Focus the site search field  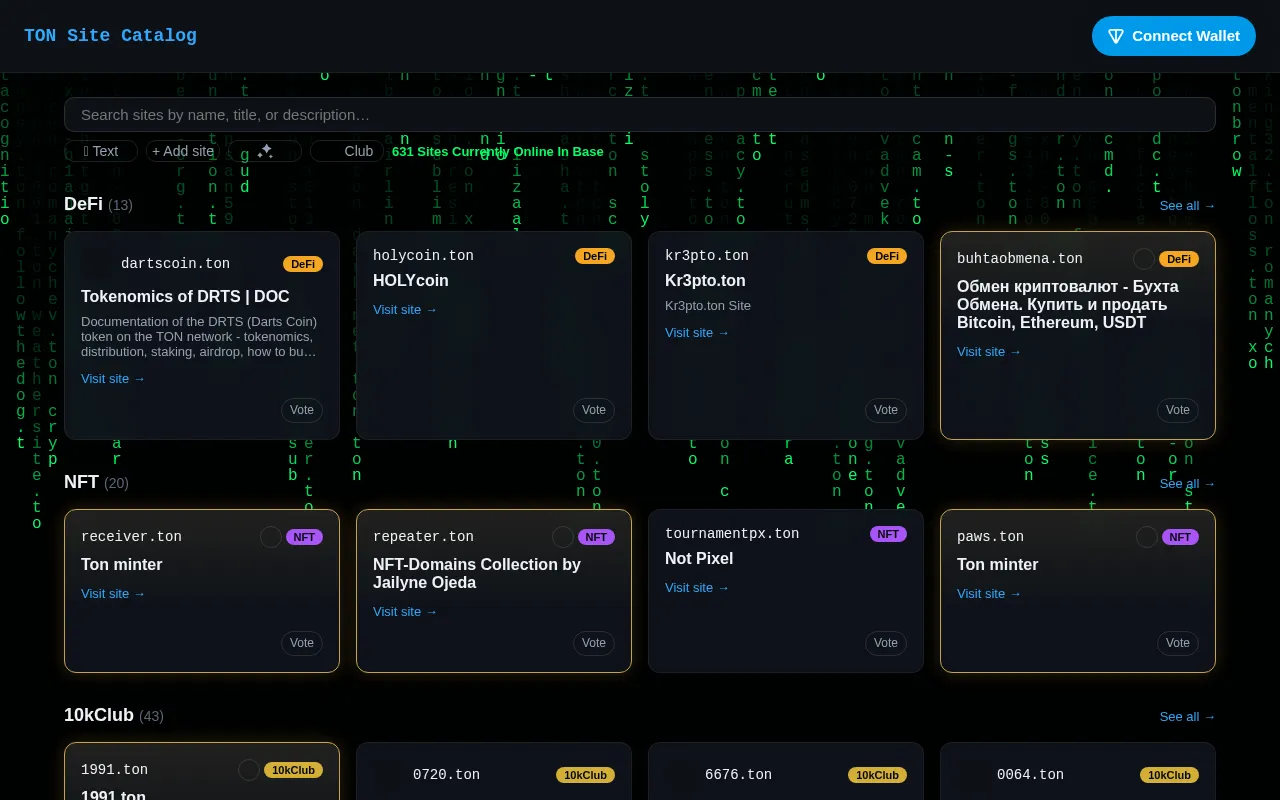click(640, 115)
